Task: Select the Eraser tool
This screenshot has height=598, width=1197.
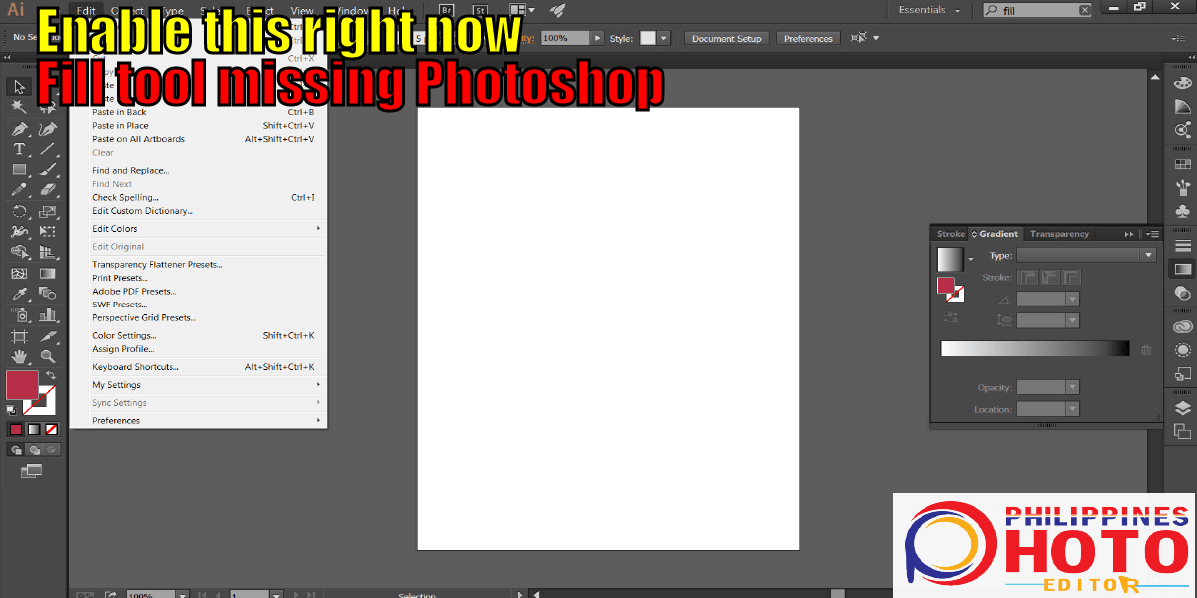Action: tap(47, 190)
